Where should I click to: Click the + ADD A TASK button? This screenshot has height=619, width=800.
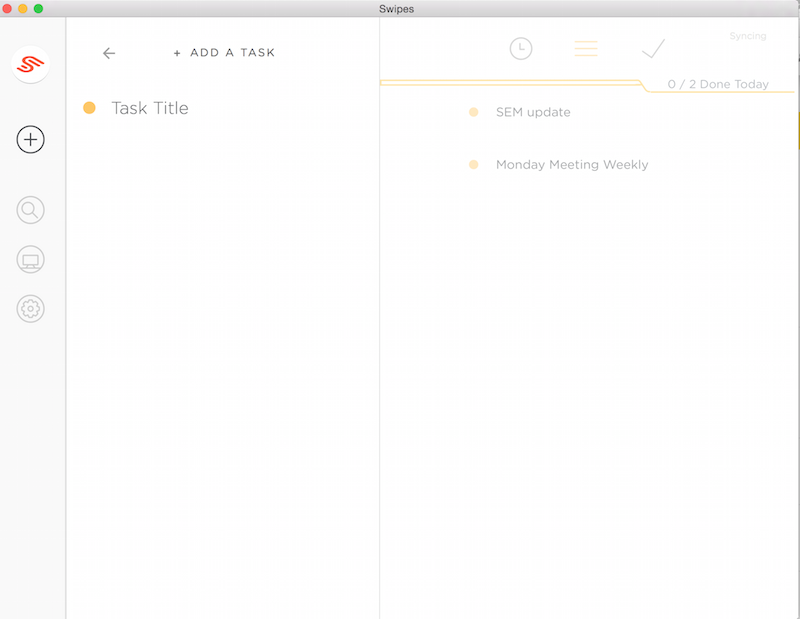tap(224, 53)
